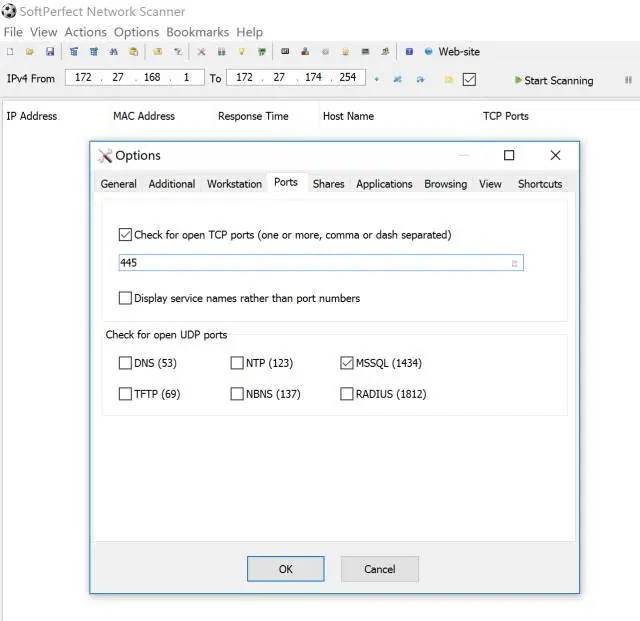Click the Response Time column header
This screenshot has height=621, width=640.
(253, 116)
